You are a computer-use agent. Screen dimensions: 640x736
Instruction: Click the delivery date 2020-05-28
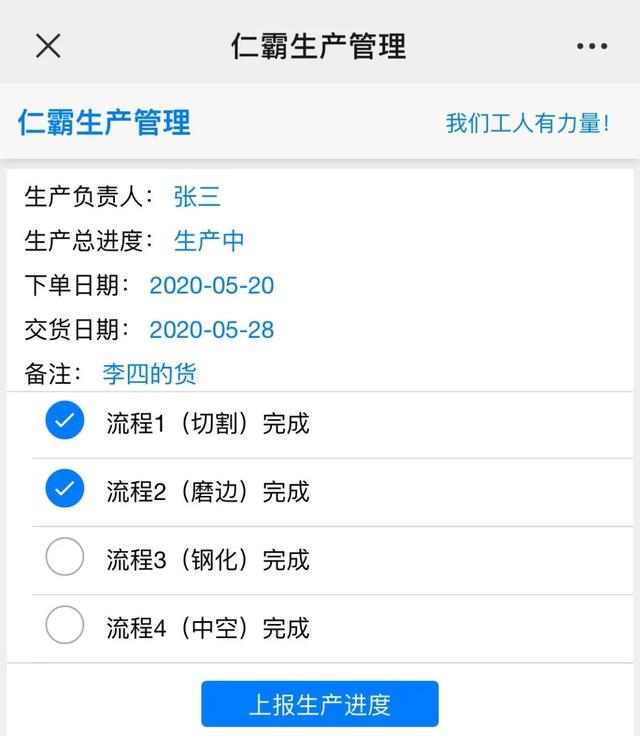click(212, 330)
